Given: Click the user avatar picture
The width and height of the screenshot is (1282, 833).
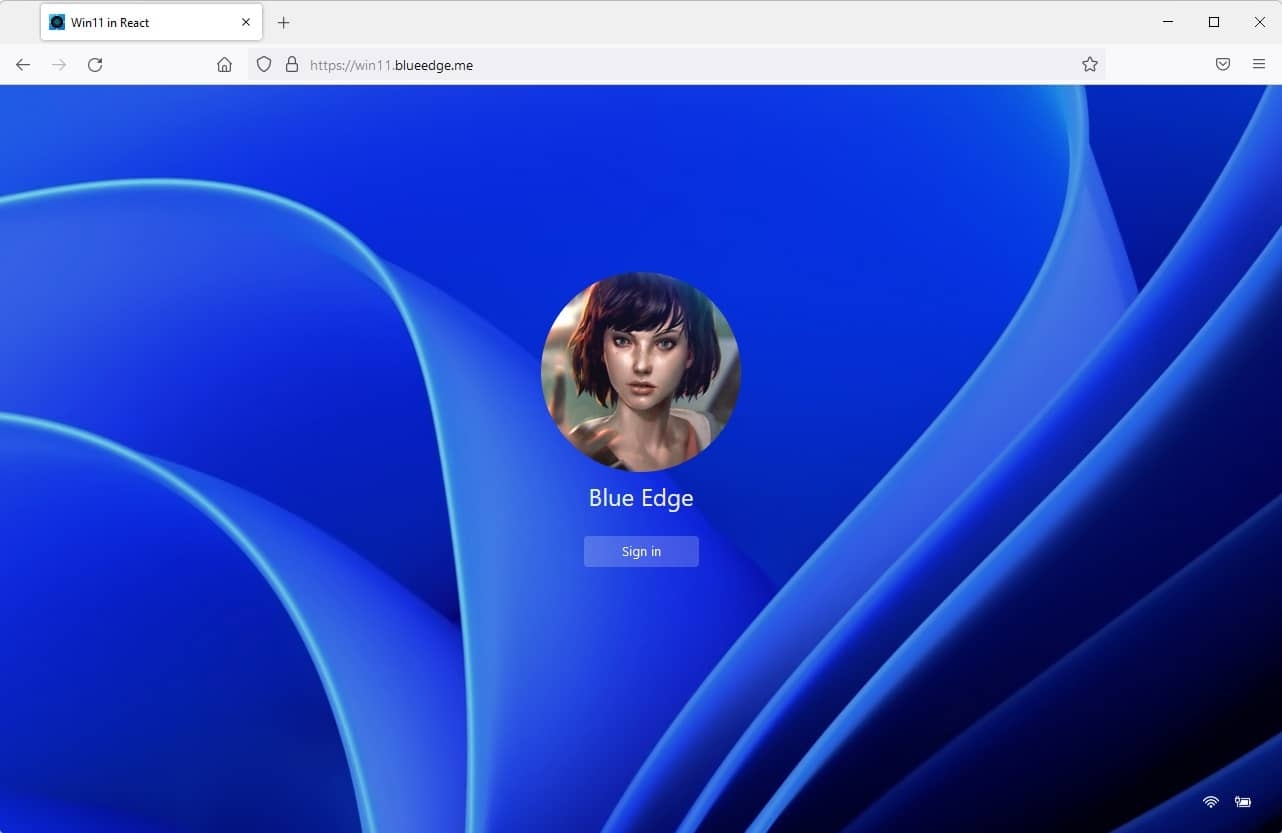Looking at the screenshot, I should tap(641, 372).
